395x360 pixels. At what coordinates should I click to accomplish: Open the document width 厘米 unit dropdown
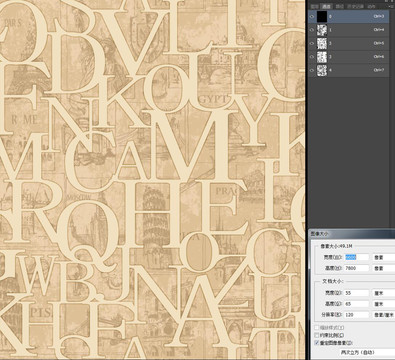384,293
